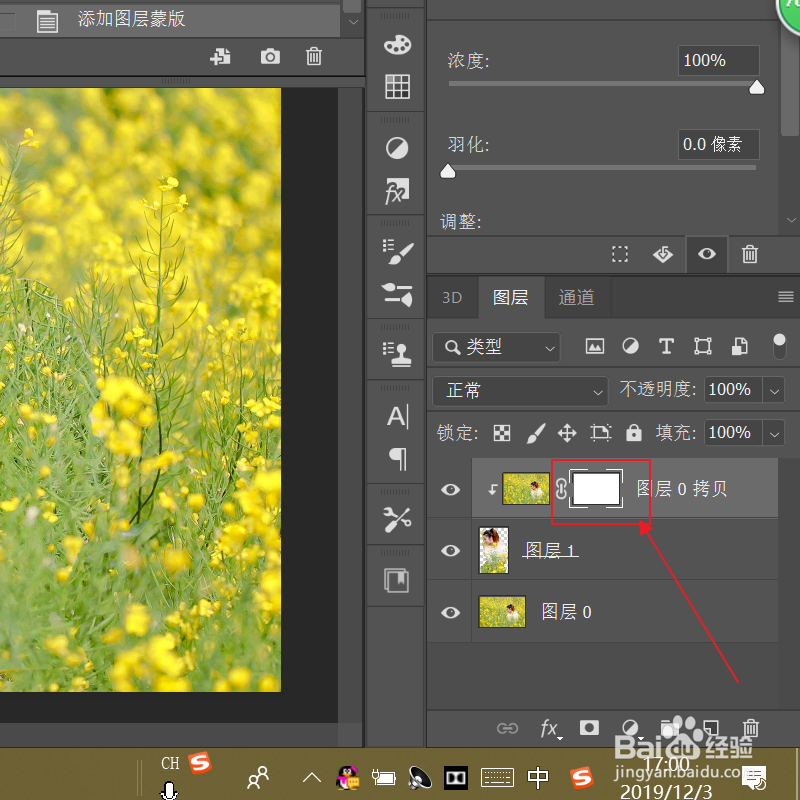
Task: Add layer mask button at bottom
Action: 589,728
